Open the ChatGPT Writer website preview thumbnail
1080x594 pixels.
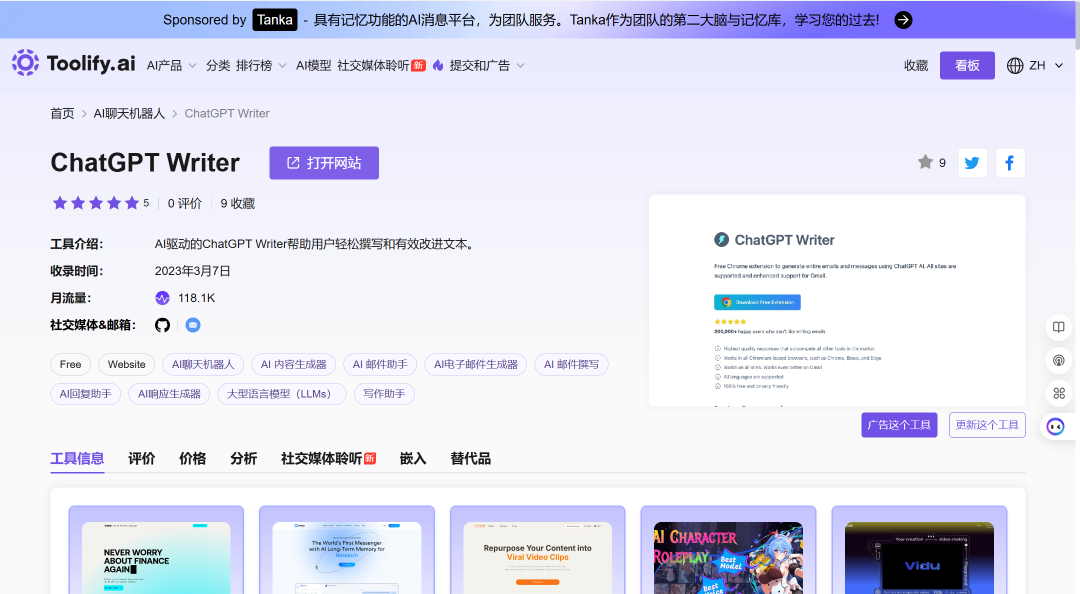[x=837, y=300]
